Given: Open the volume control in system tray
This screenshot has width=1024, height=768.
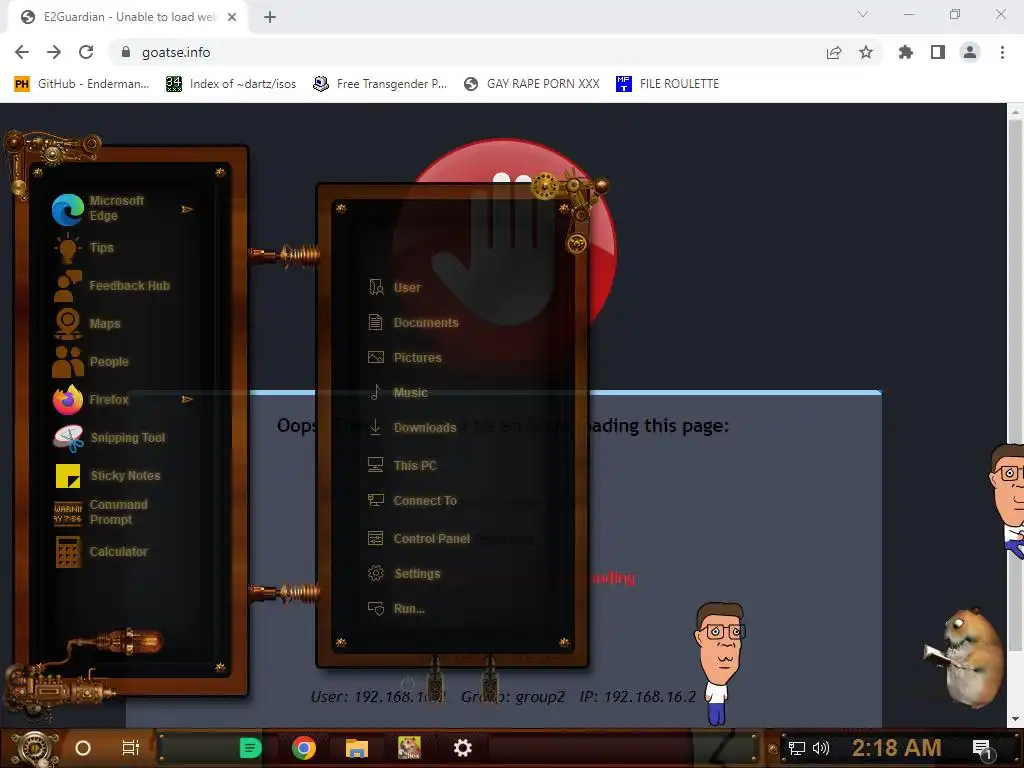Looking at the screenshot, I should pyautogui.click(x=821, y=748).
